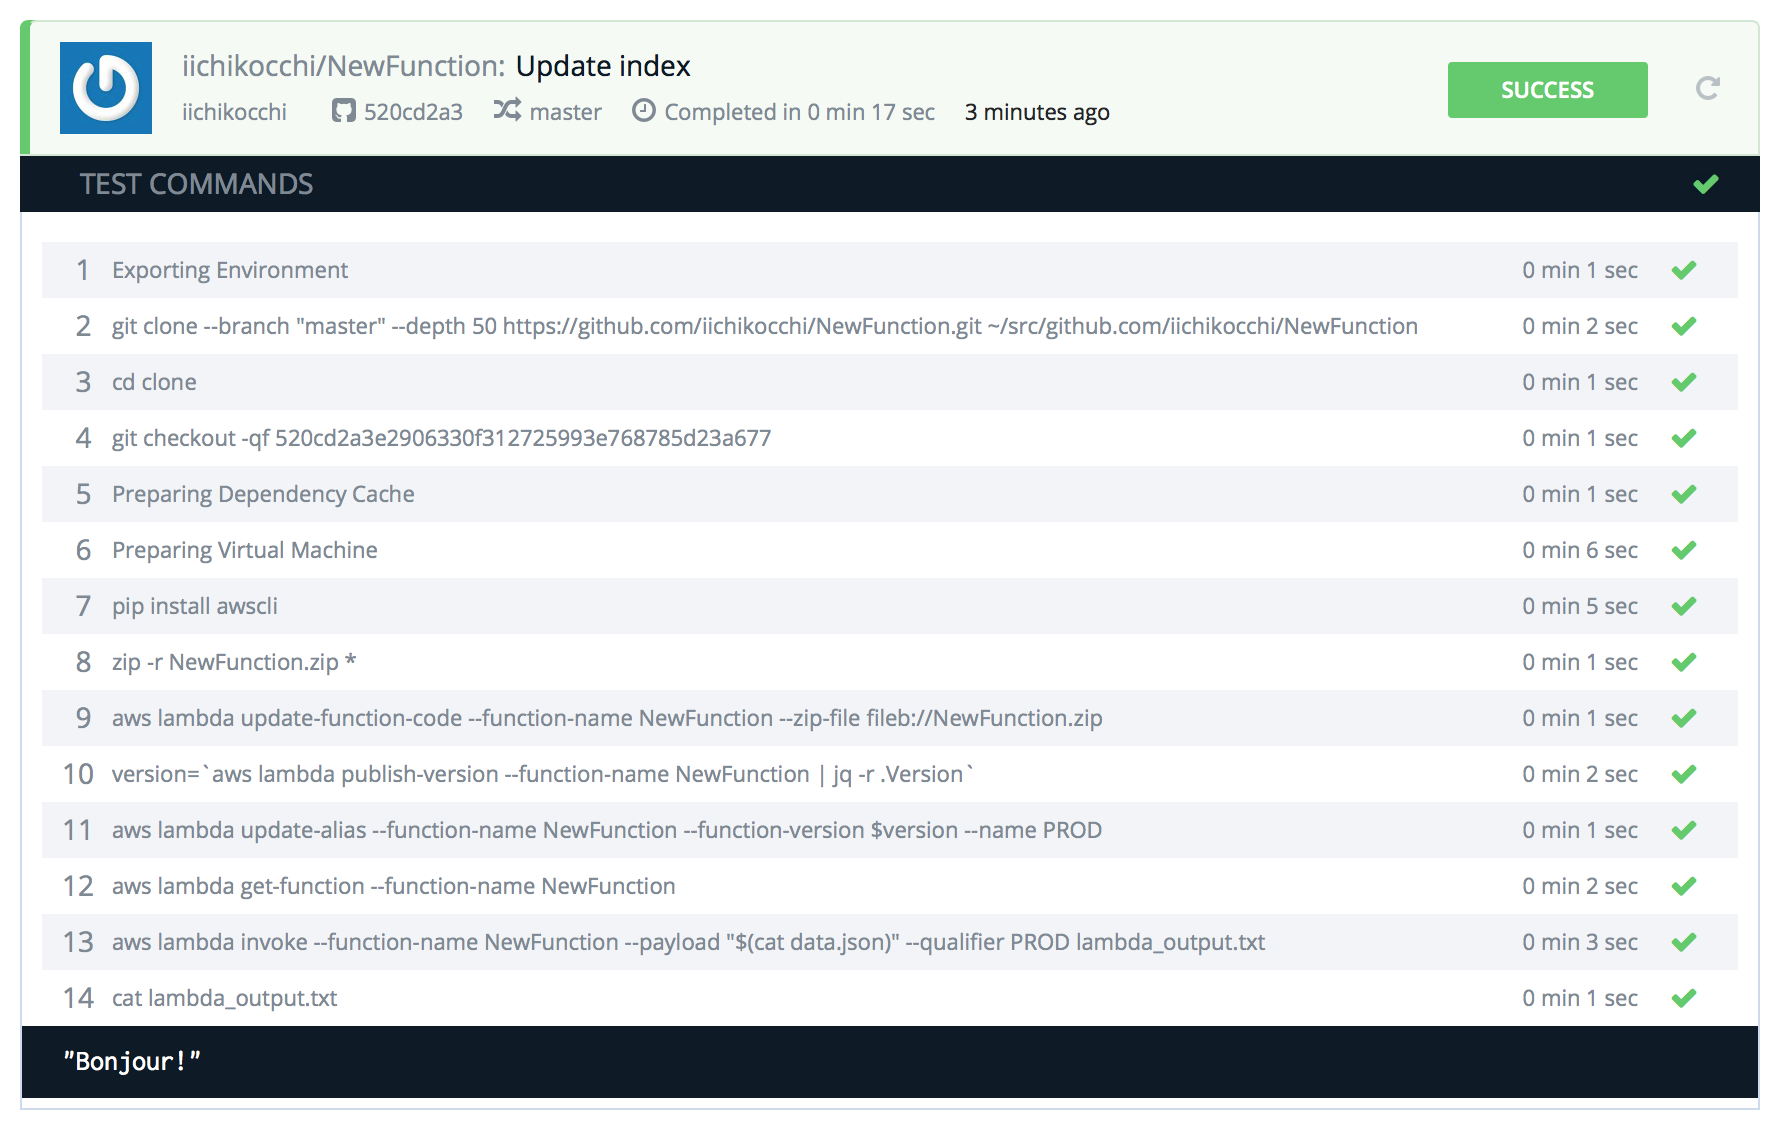Click the clock icon showing completion time
This screenshot has height=1130, width=1780.
click(644, 111)
